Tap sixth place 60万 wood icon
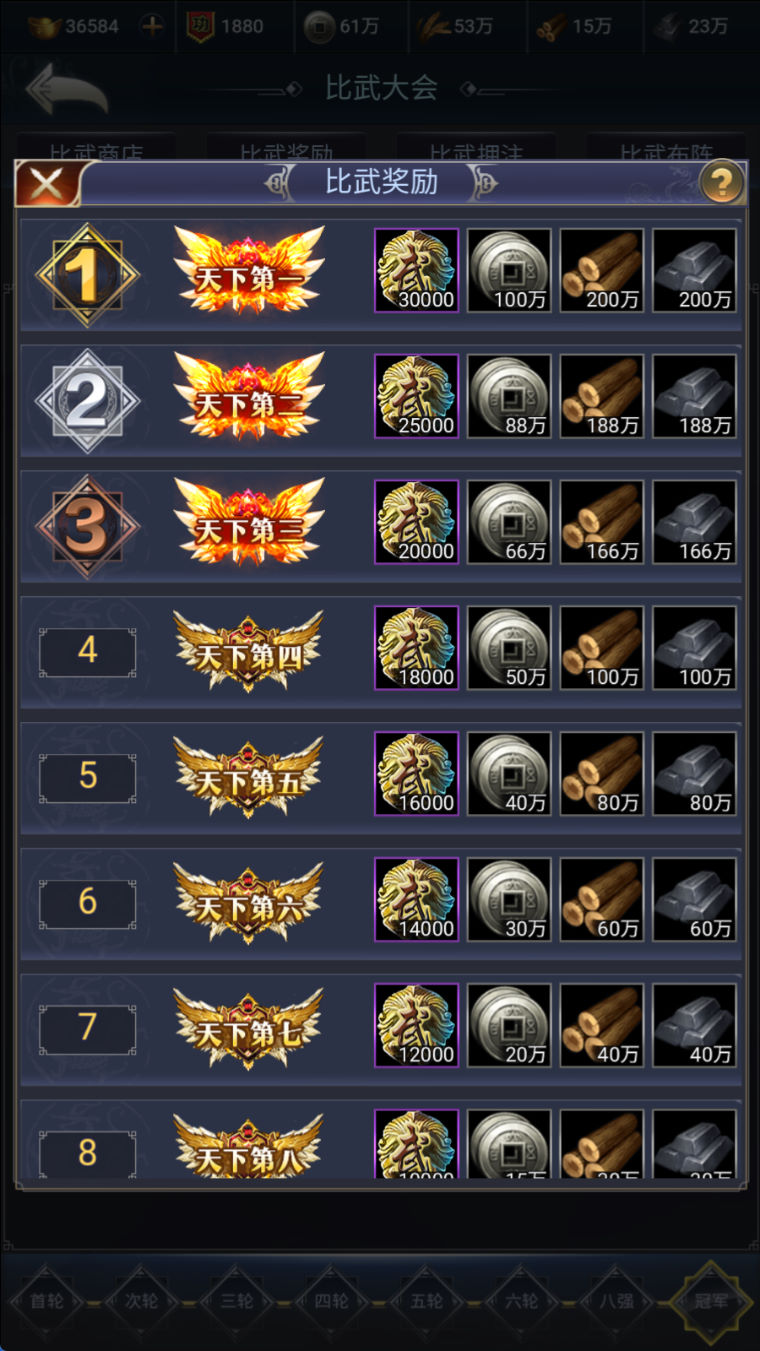Image resolution: width=760 pixels, height=1351 pixels. [602, 901]
